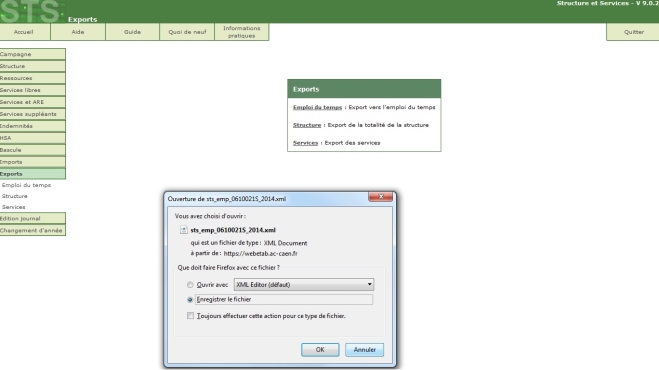Viewport: 659px width, 370px height.
Task: Open 'Informations pratiques' tab
Action: 242,32
